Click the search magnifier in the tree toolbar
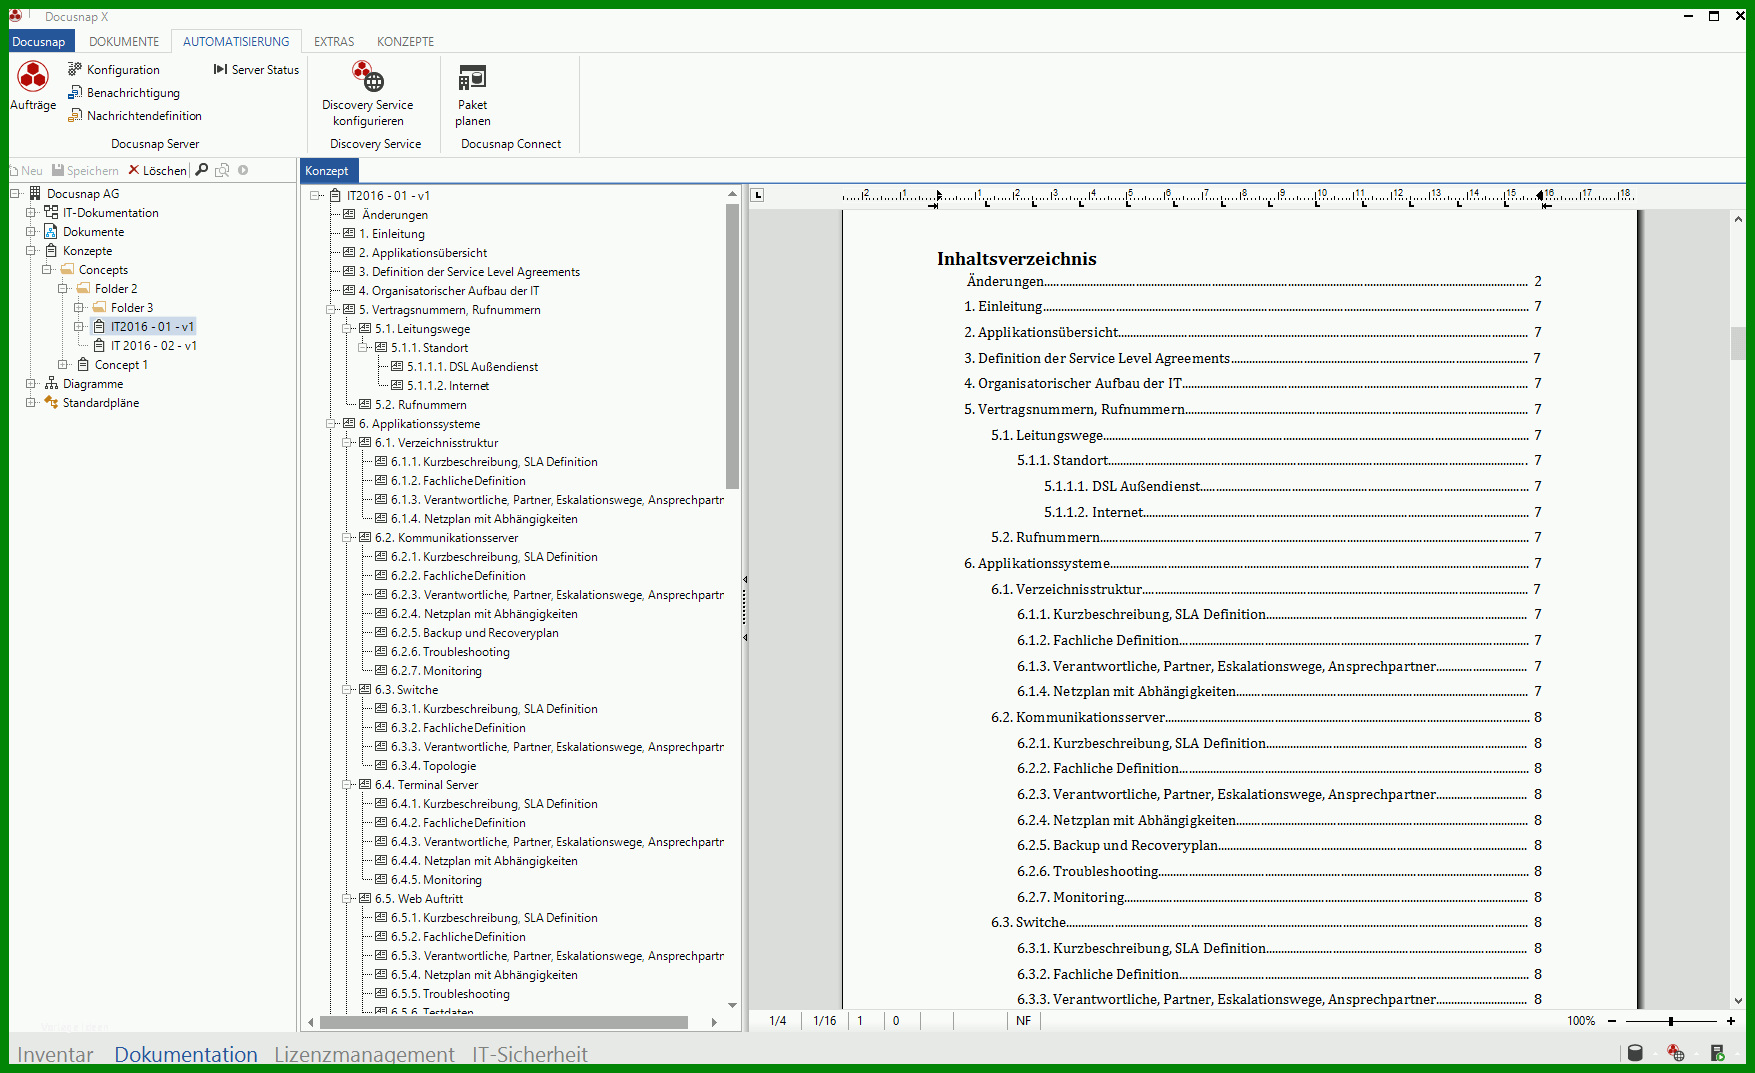Viewport: 1755px width, 1073px height. 202,170
